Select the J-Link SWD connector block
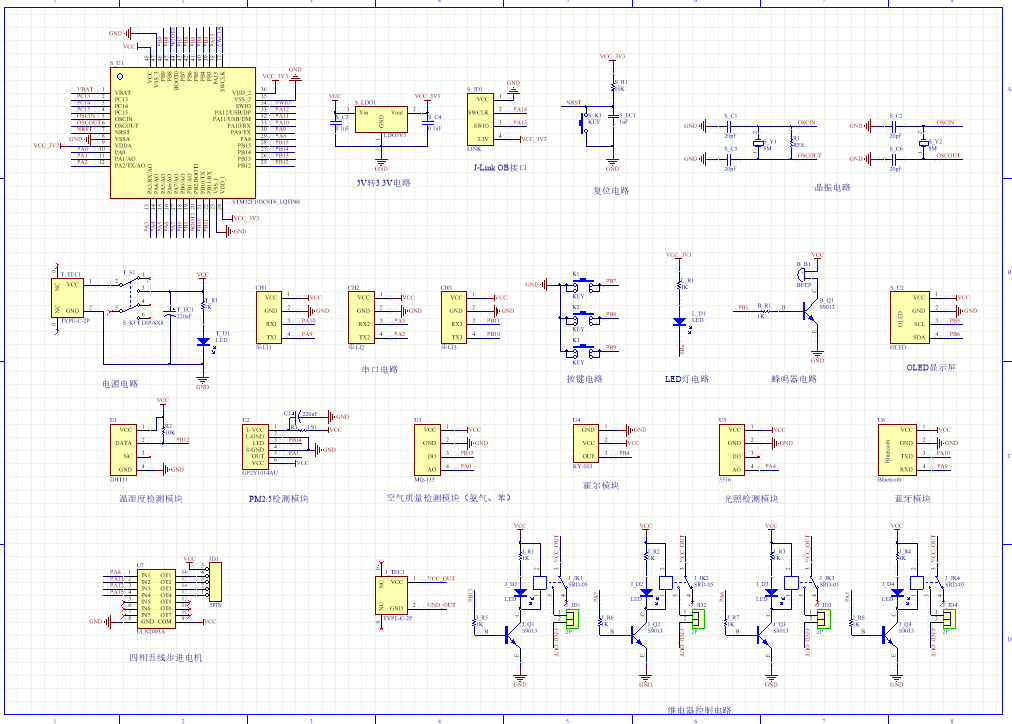Image resolution: width=1012 pixels, height=724 pixels. coord(481,118)
